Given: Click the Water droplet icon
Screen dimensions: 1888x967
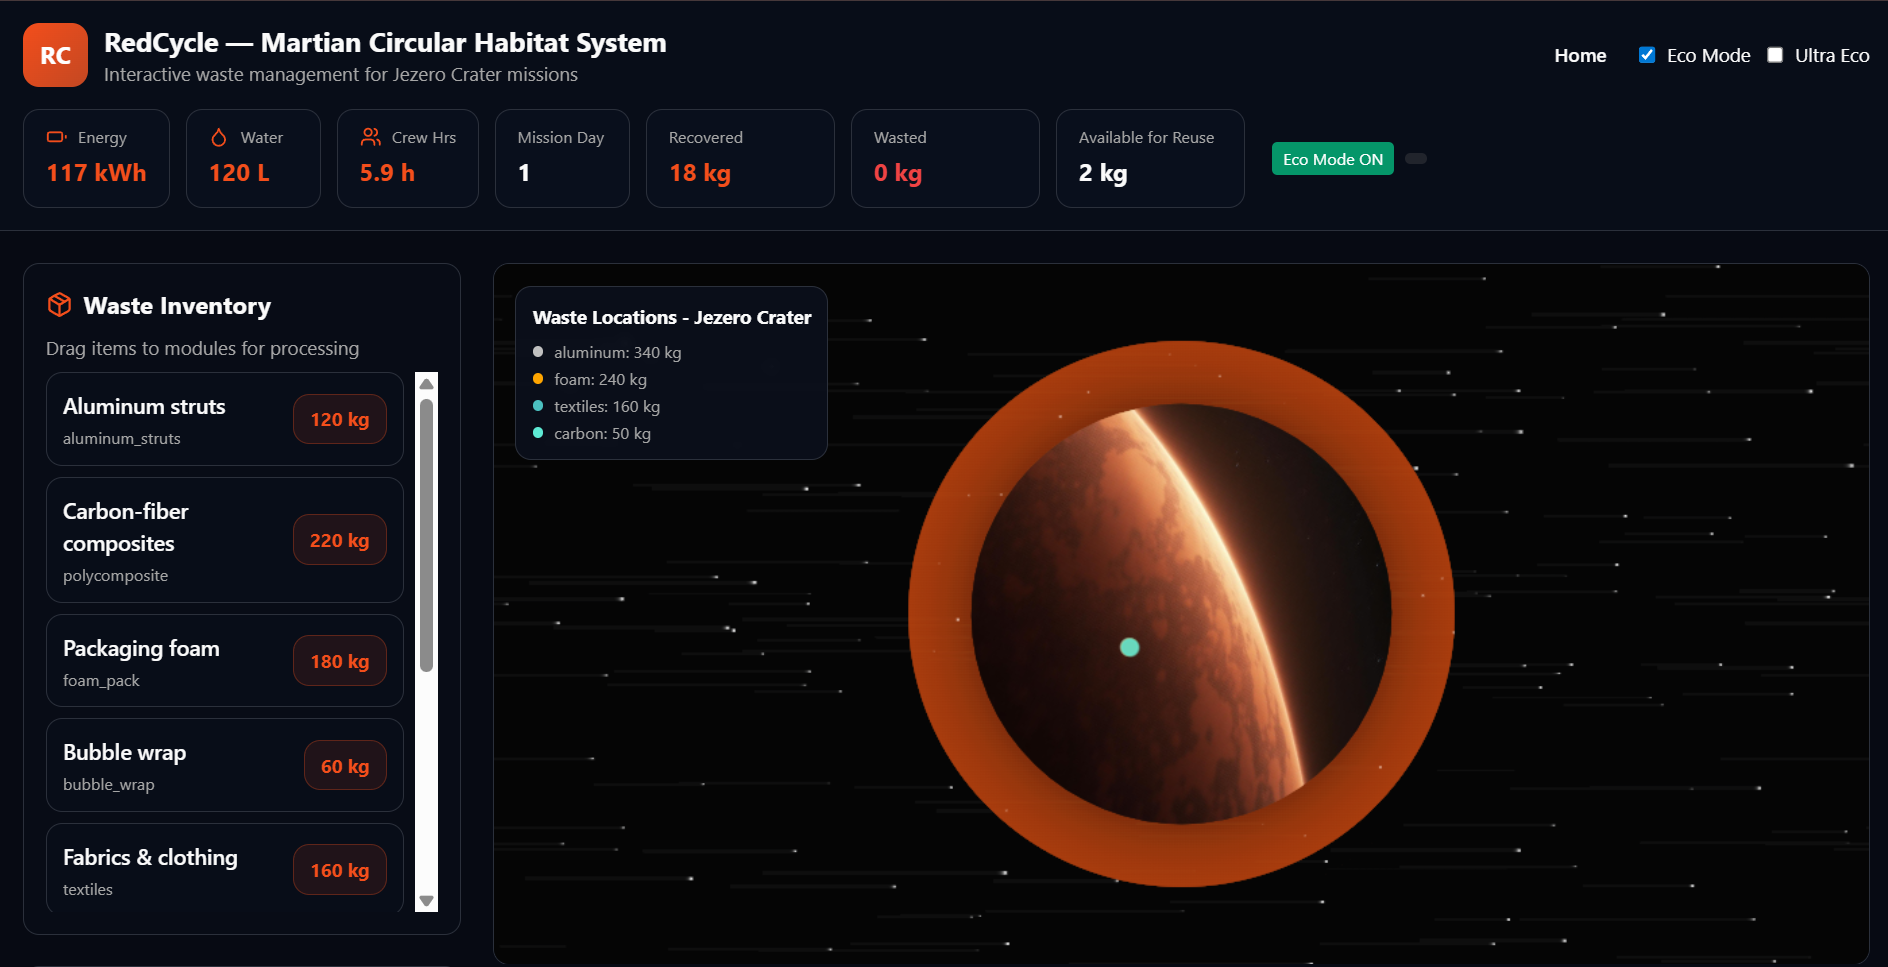Looking at the screenshot, I should tap(219, 137).
